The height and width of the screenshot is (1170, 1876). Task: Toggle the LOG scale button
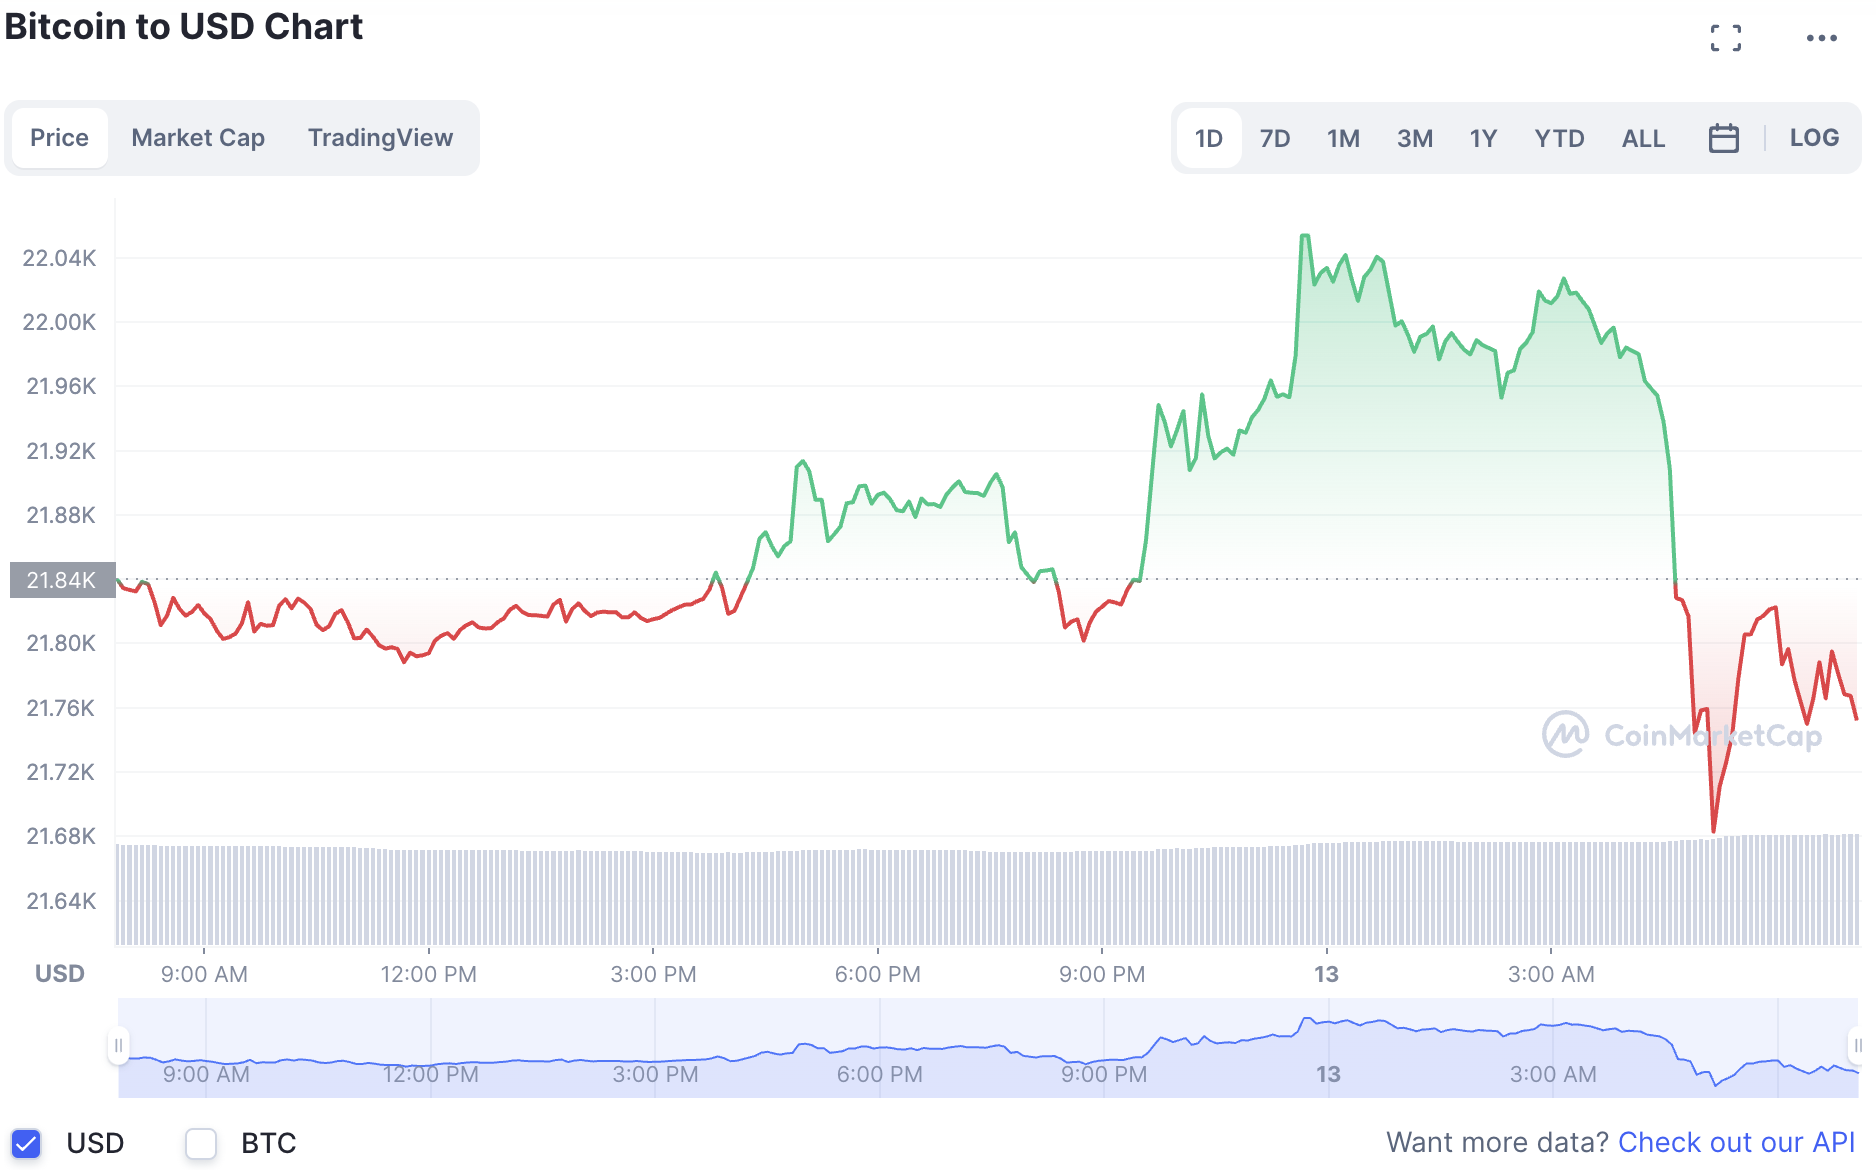(x=1814, y=138)
